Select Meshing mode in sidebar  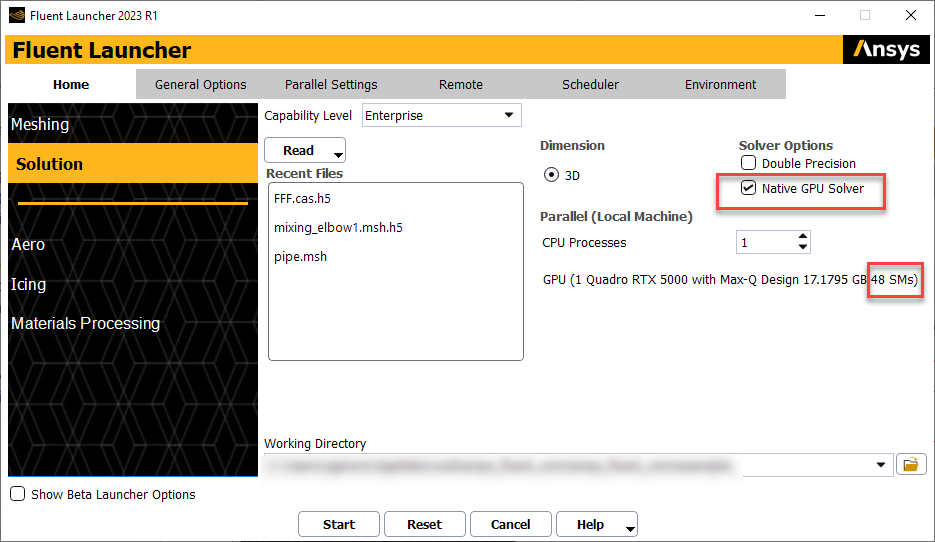tap(133, 124)
